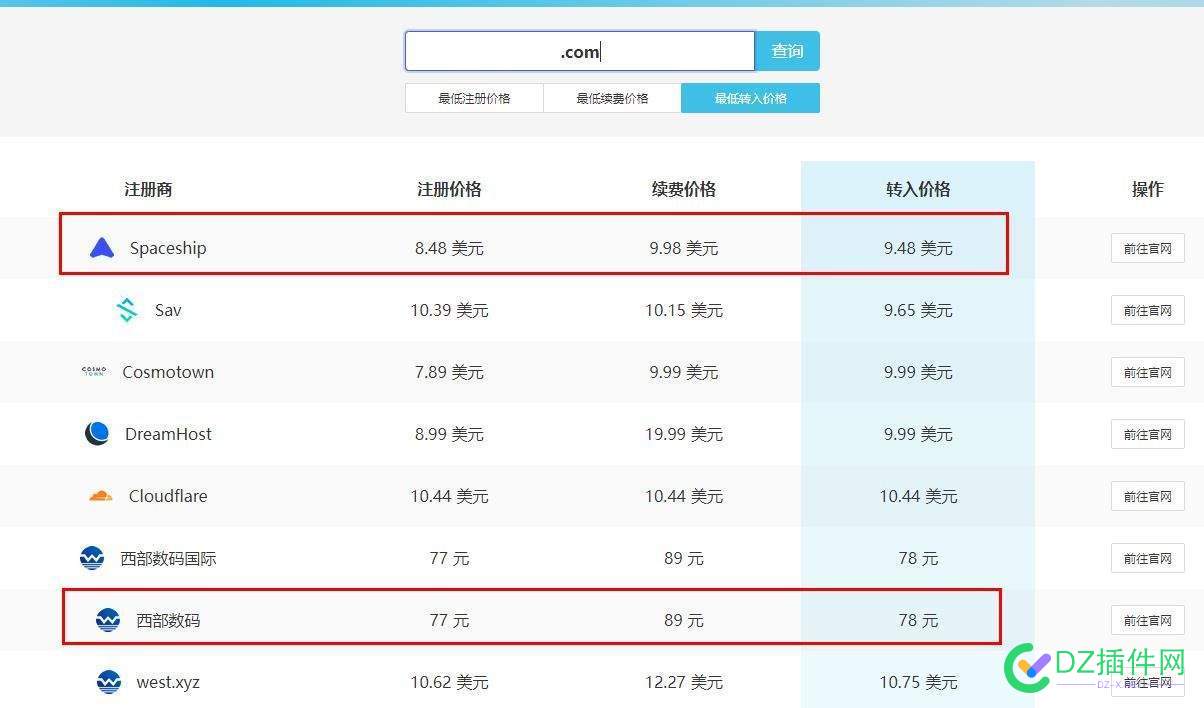
Task: Click Sav registration price 10.39 美元
Action: 449,310
